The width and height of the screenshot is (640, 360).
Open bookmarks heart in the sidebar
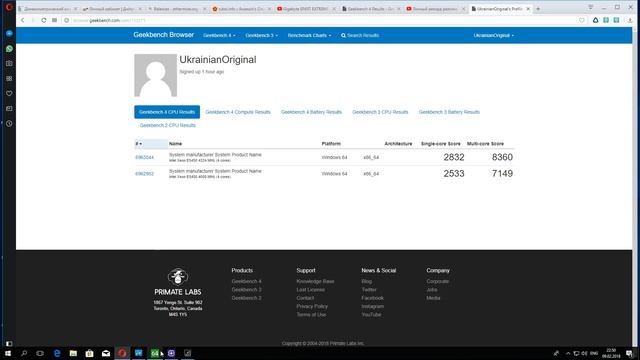pos(9,93)
